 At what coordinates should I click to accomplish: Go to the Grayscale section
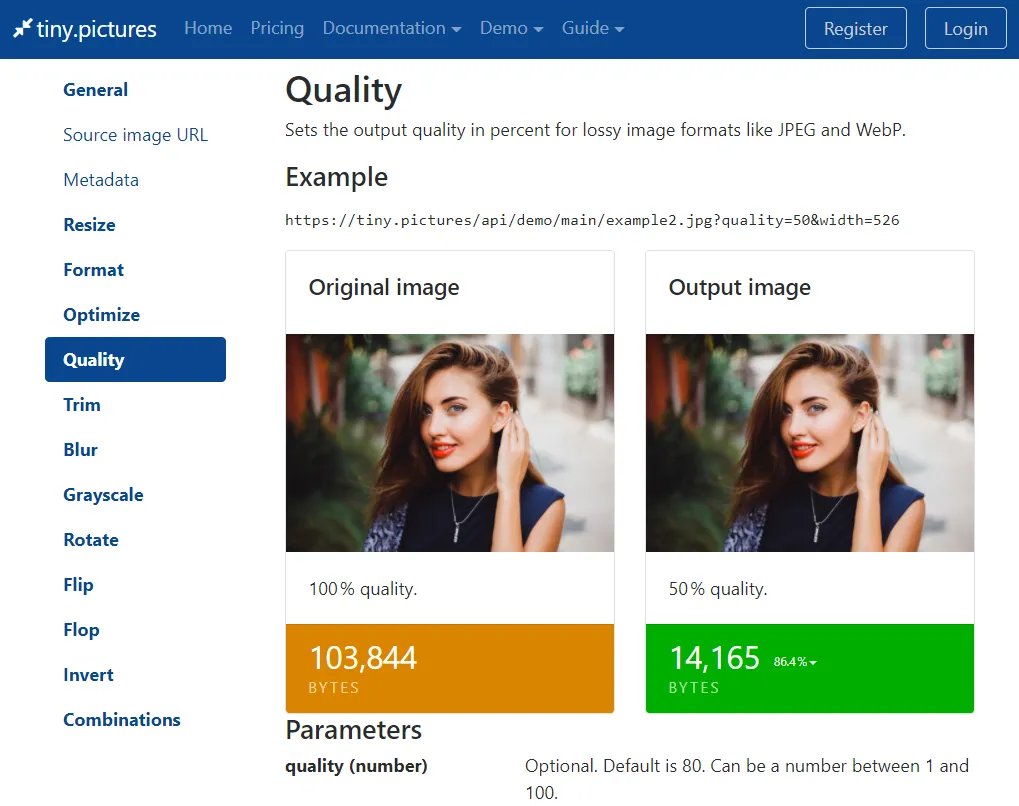[103, 494]
